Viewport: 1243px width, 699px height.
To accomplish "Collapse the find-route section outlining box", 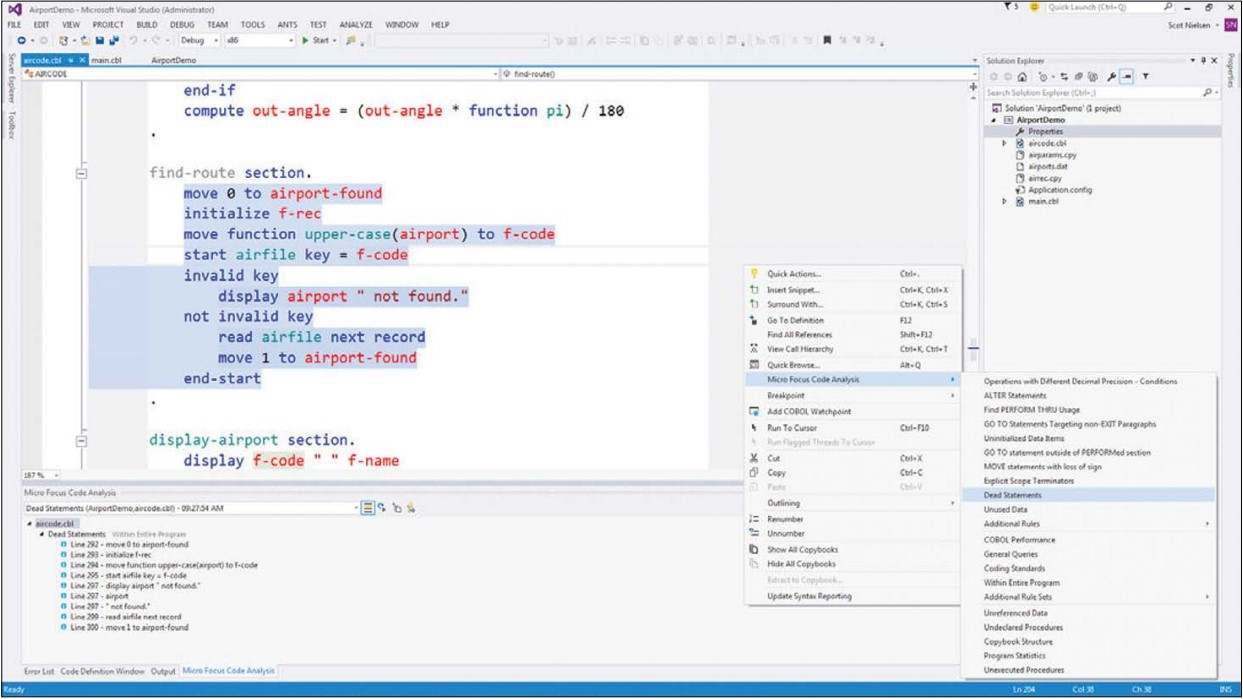I will [81, 173].
